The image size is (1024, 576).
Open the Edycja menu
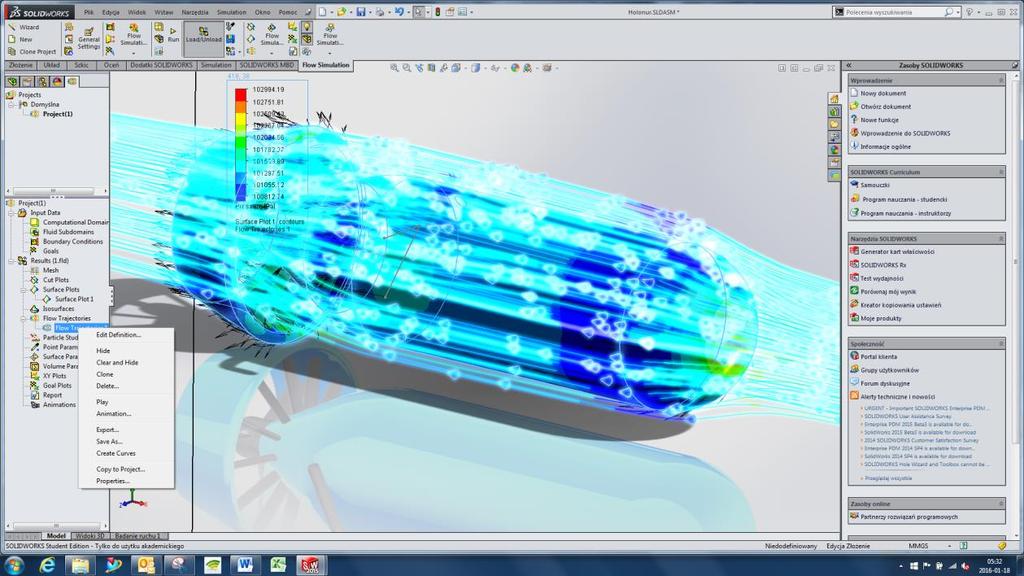click(111, 12)
